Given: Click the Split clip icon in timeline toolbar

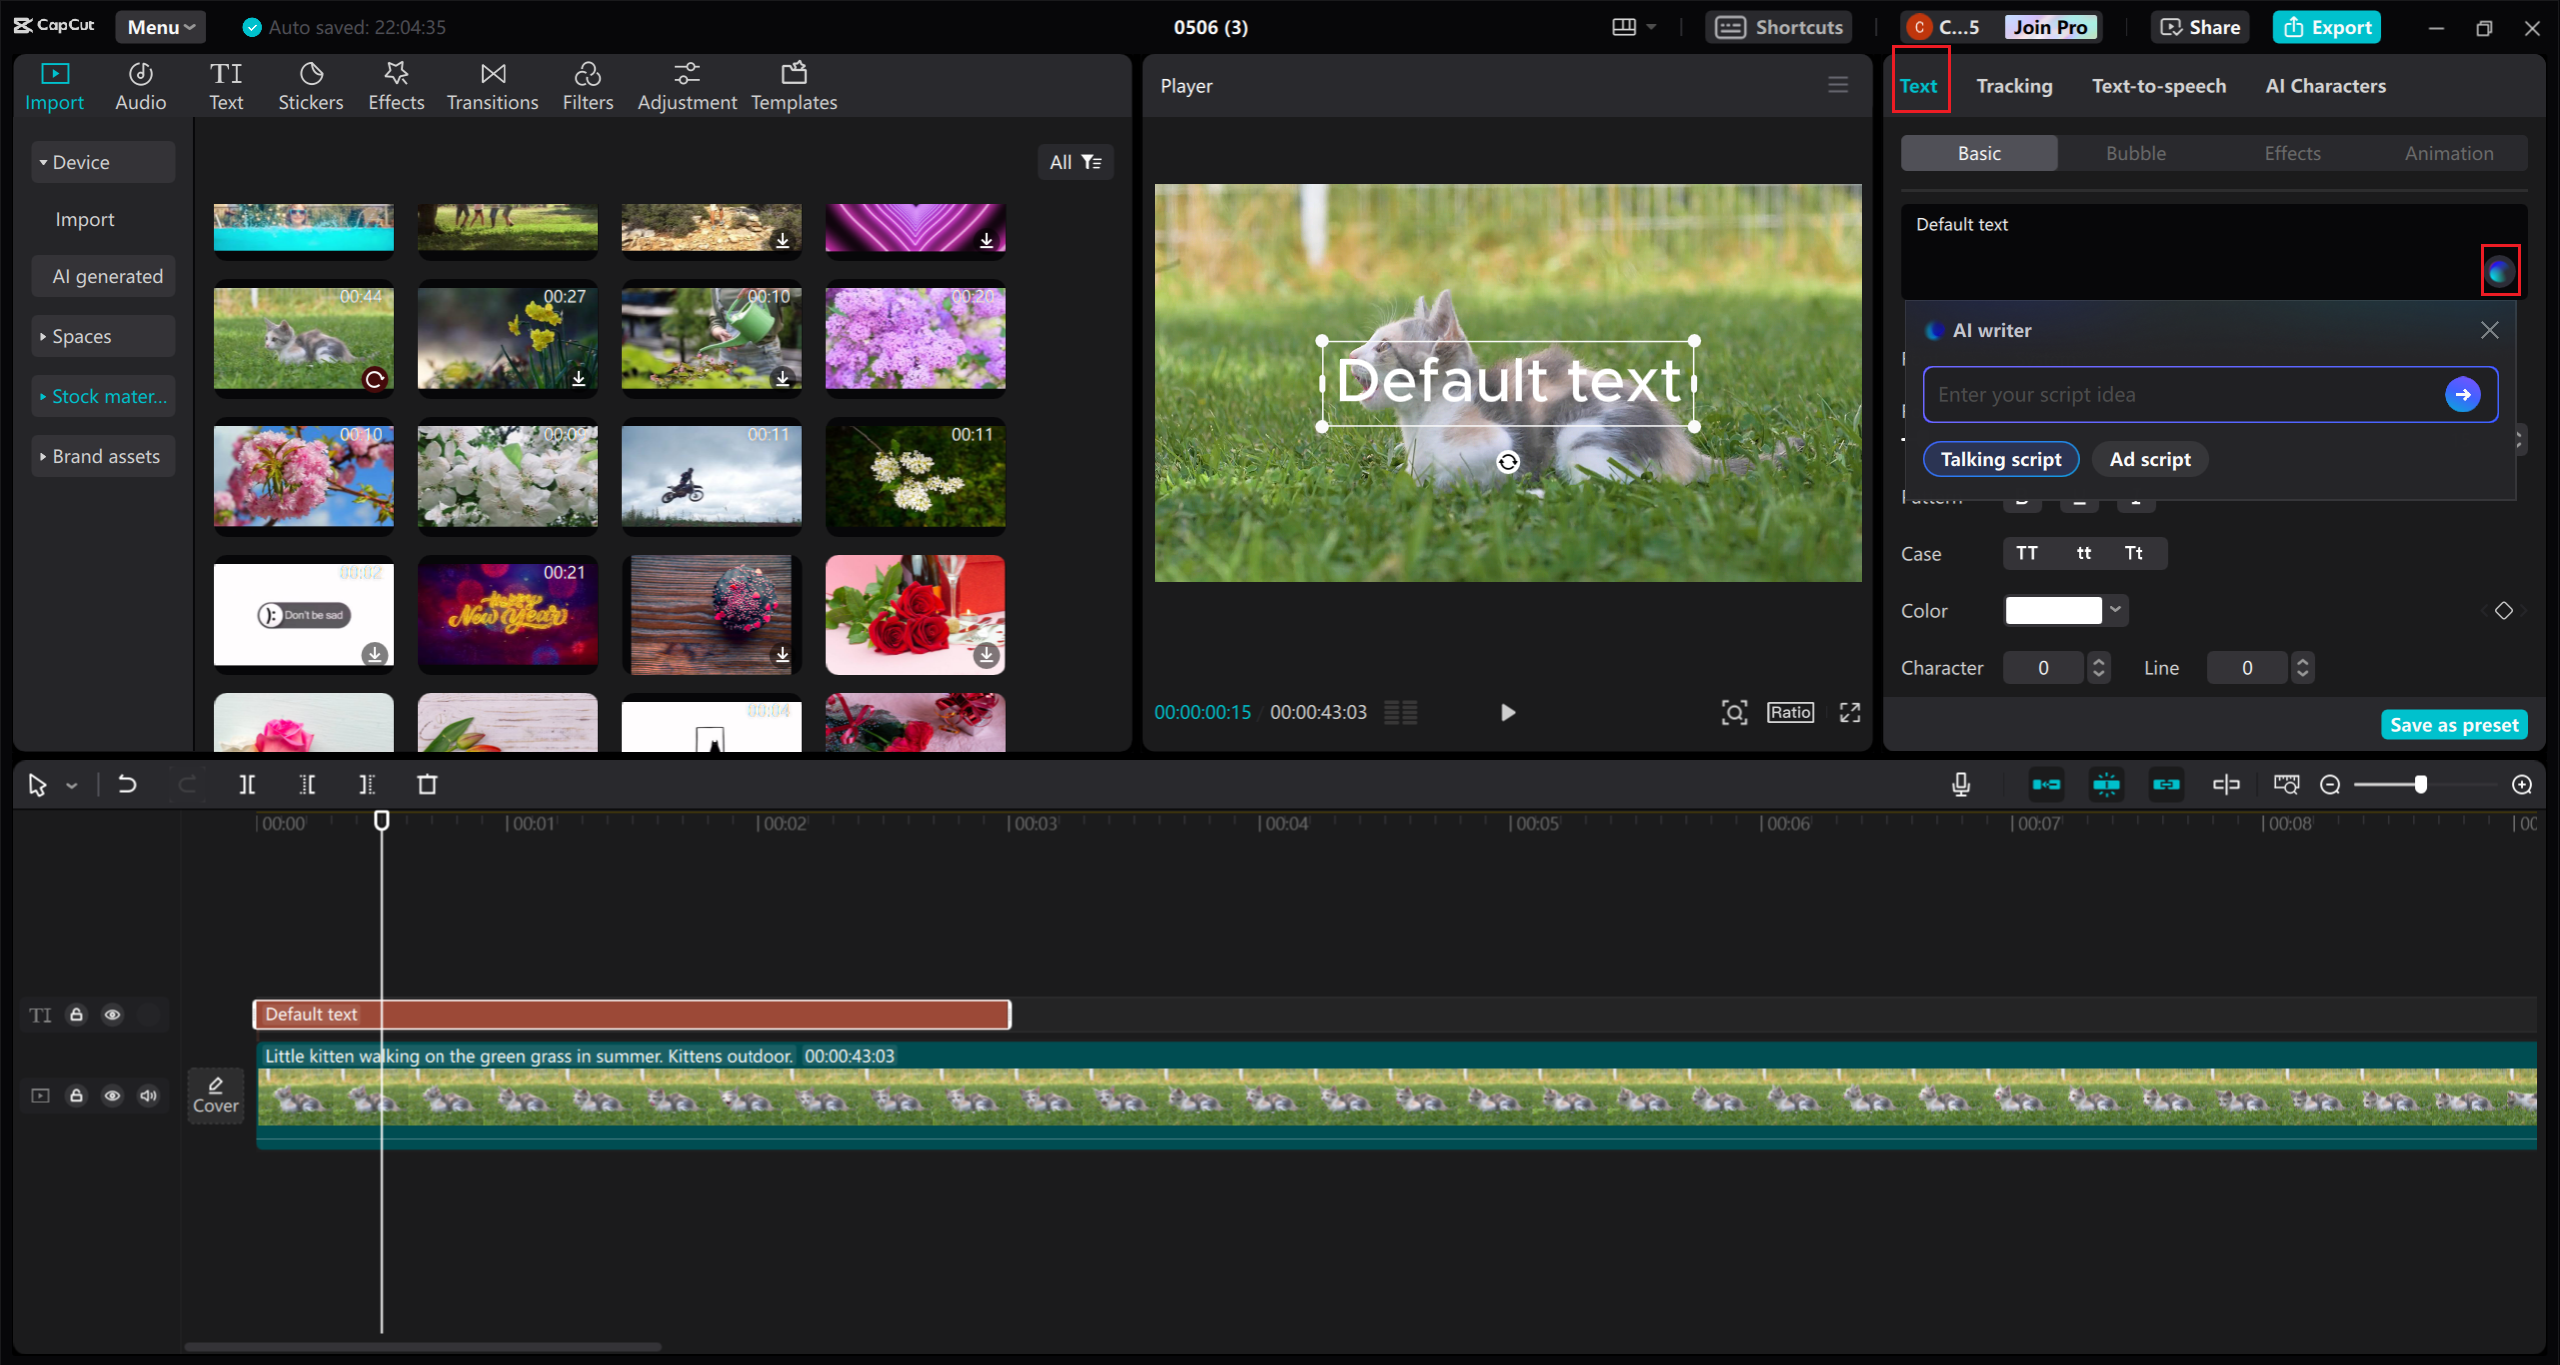Looking at the screenshot, I should click(x=246, y=784).
